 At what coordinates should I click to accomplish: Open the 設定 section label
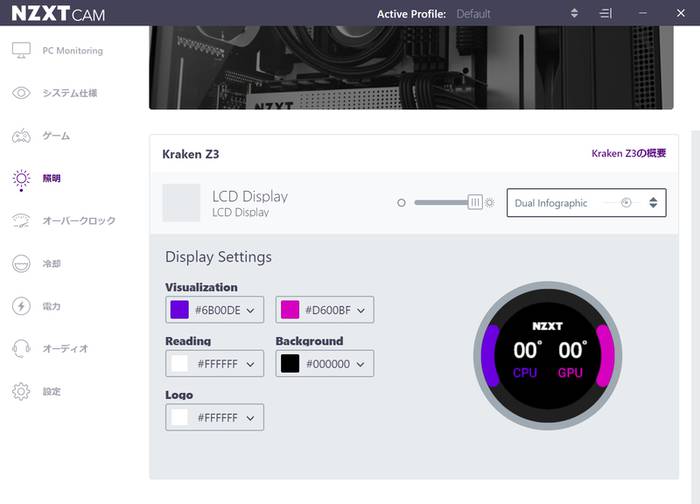pos(51,392)
